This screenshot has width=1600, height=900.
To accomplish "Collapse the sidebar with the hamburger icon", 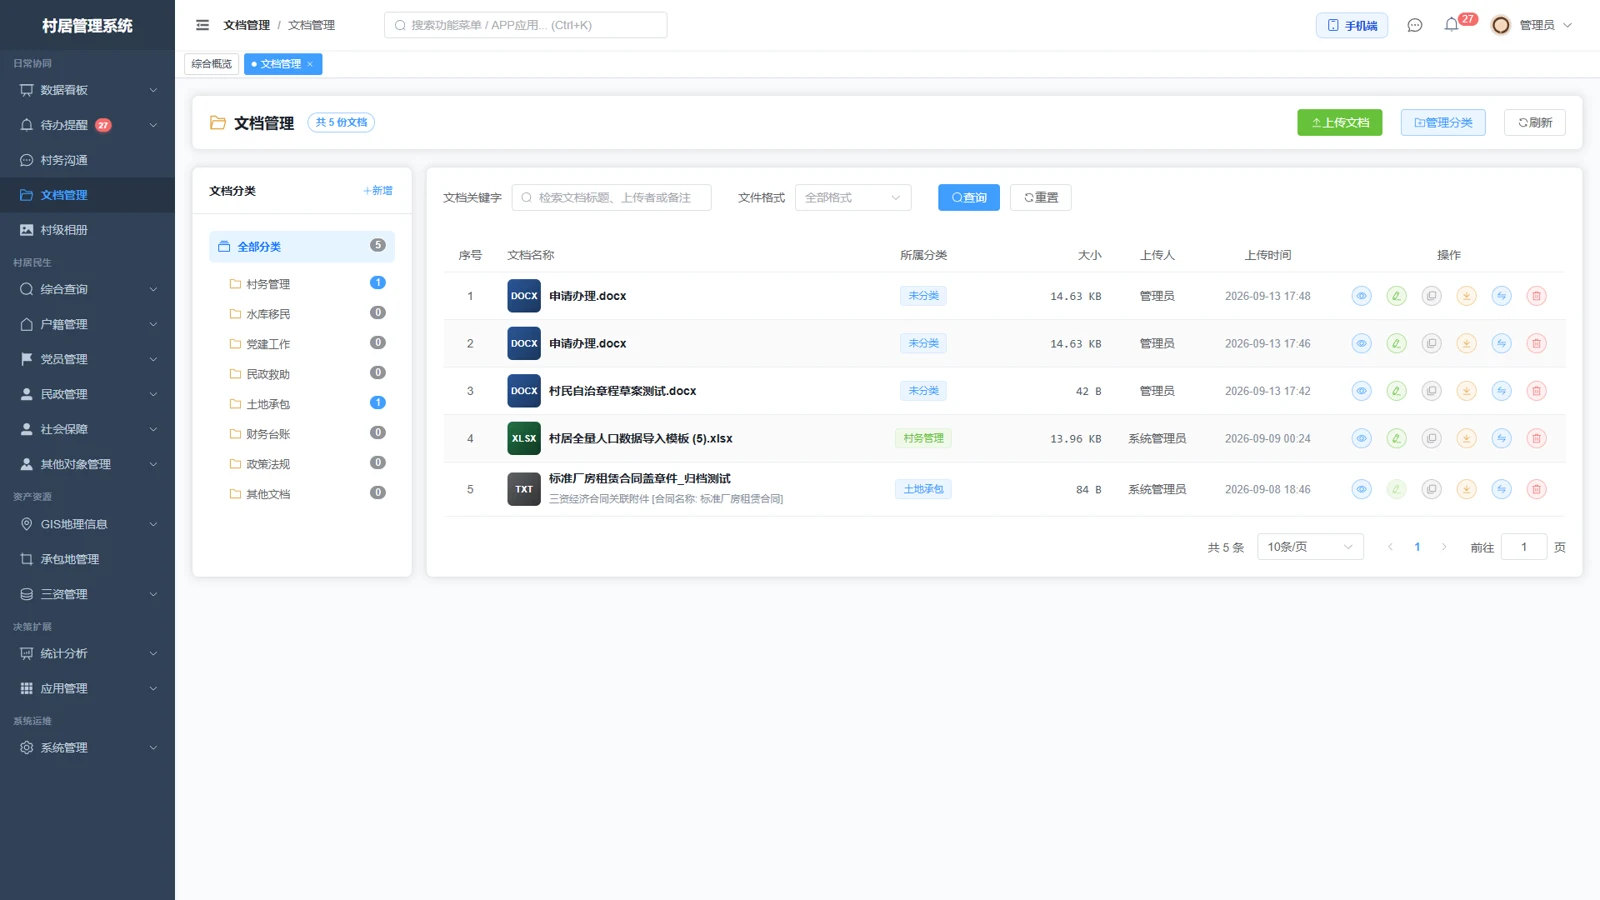I will pyautogui.click(x=202, y=25).
